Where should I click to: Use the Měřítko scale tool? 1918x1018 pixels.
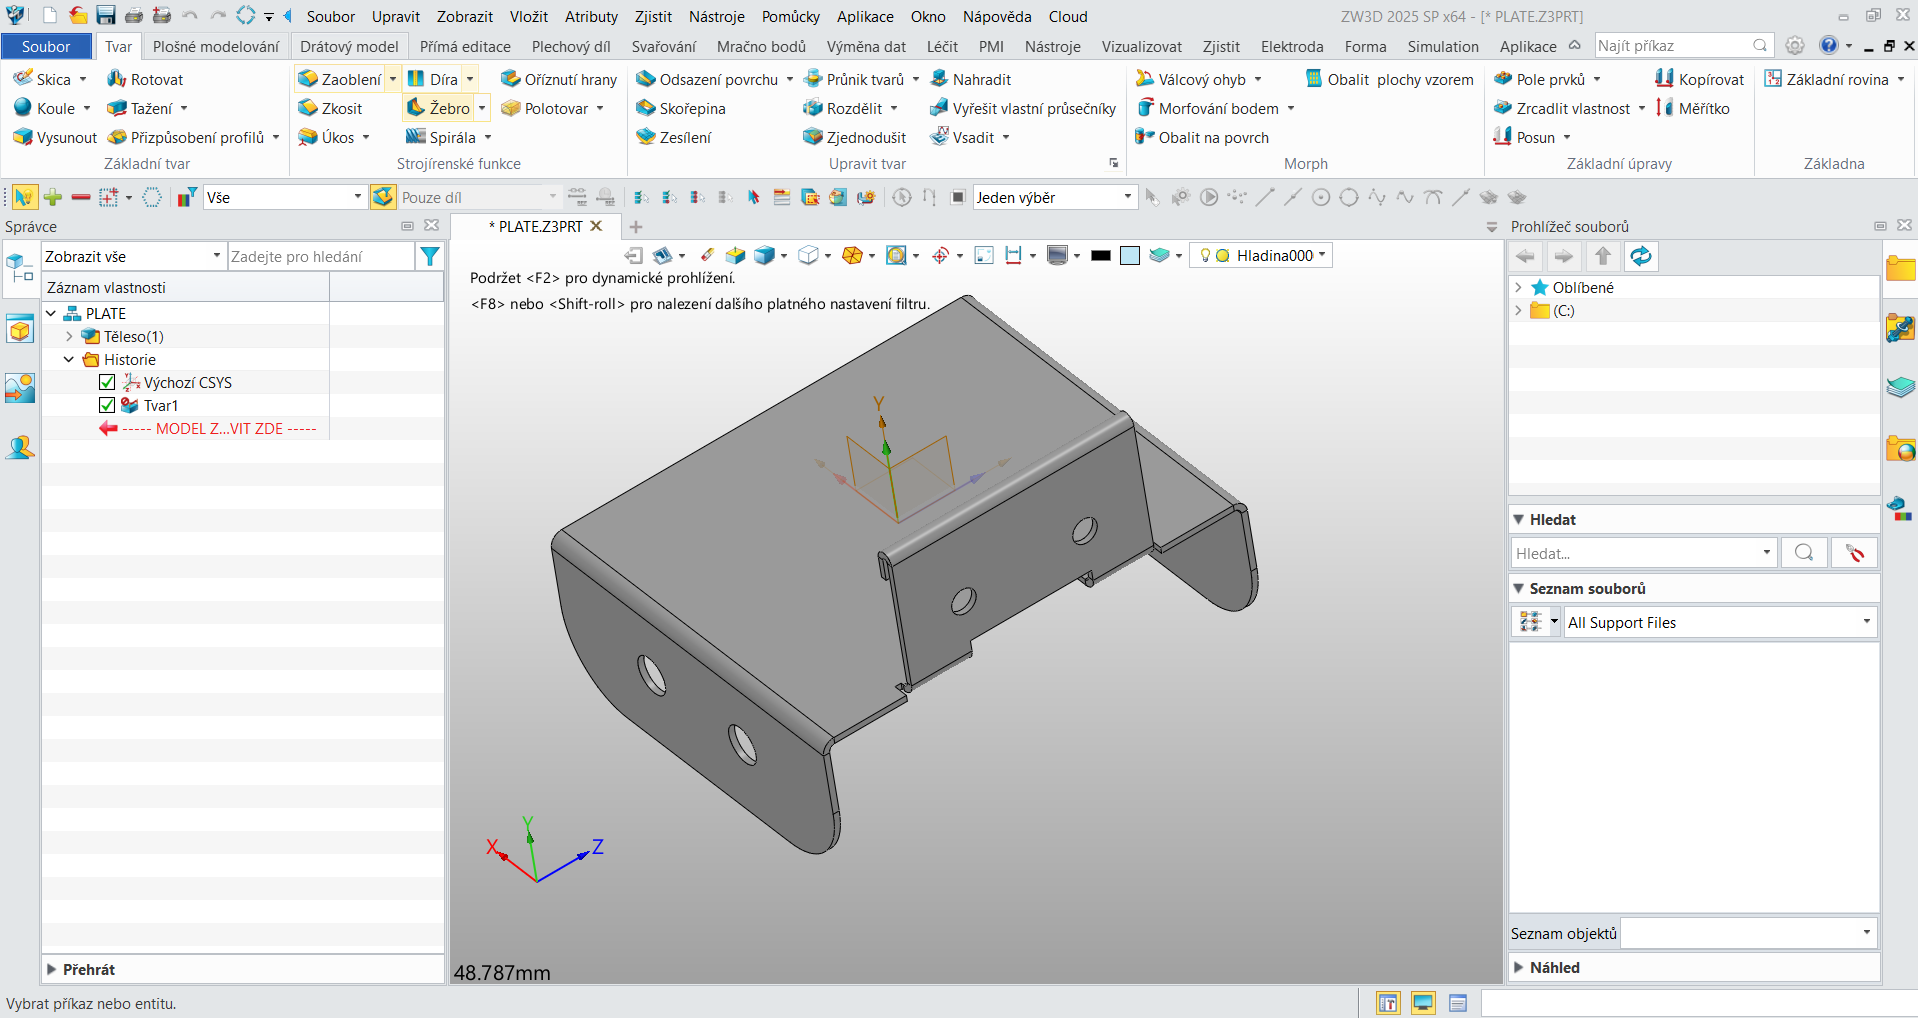coord(1692,108)
